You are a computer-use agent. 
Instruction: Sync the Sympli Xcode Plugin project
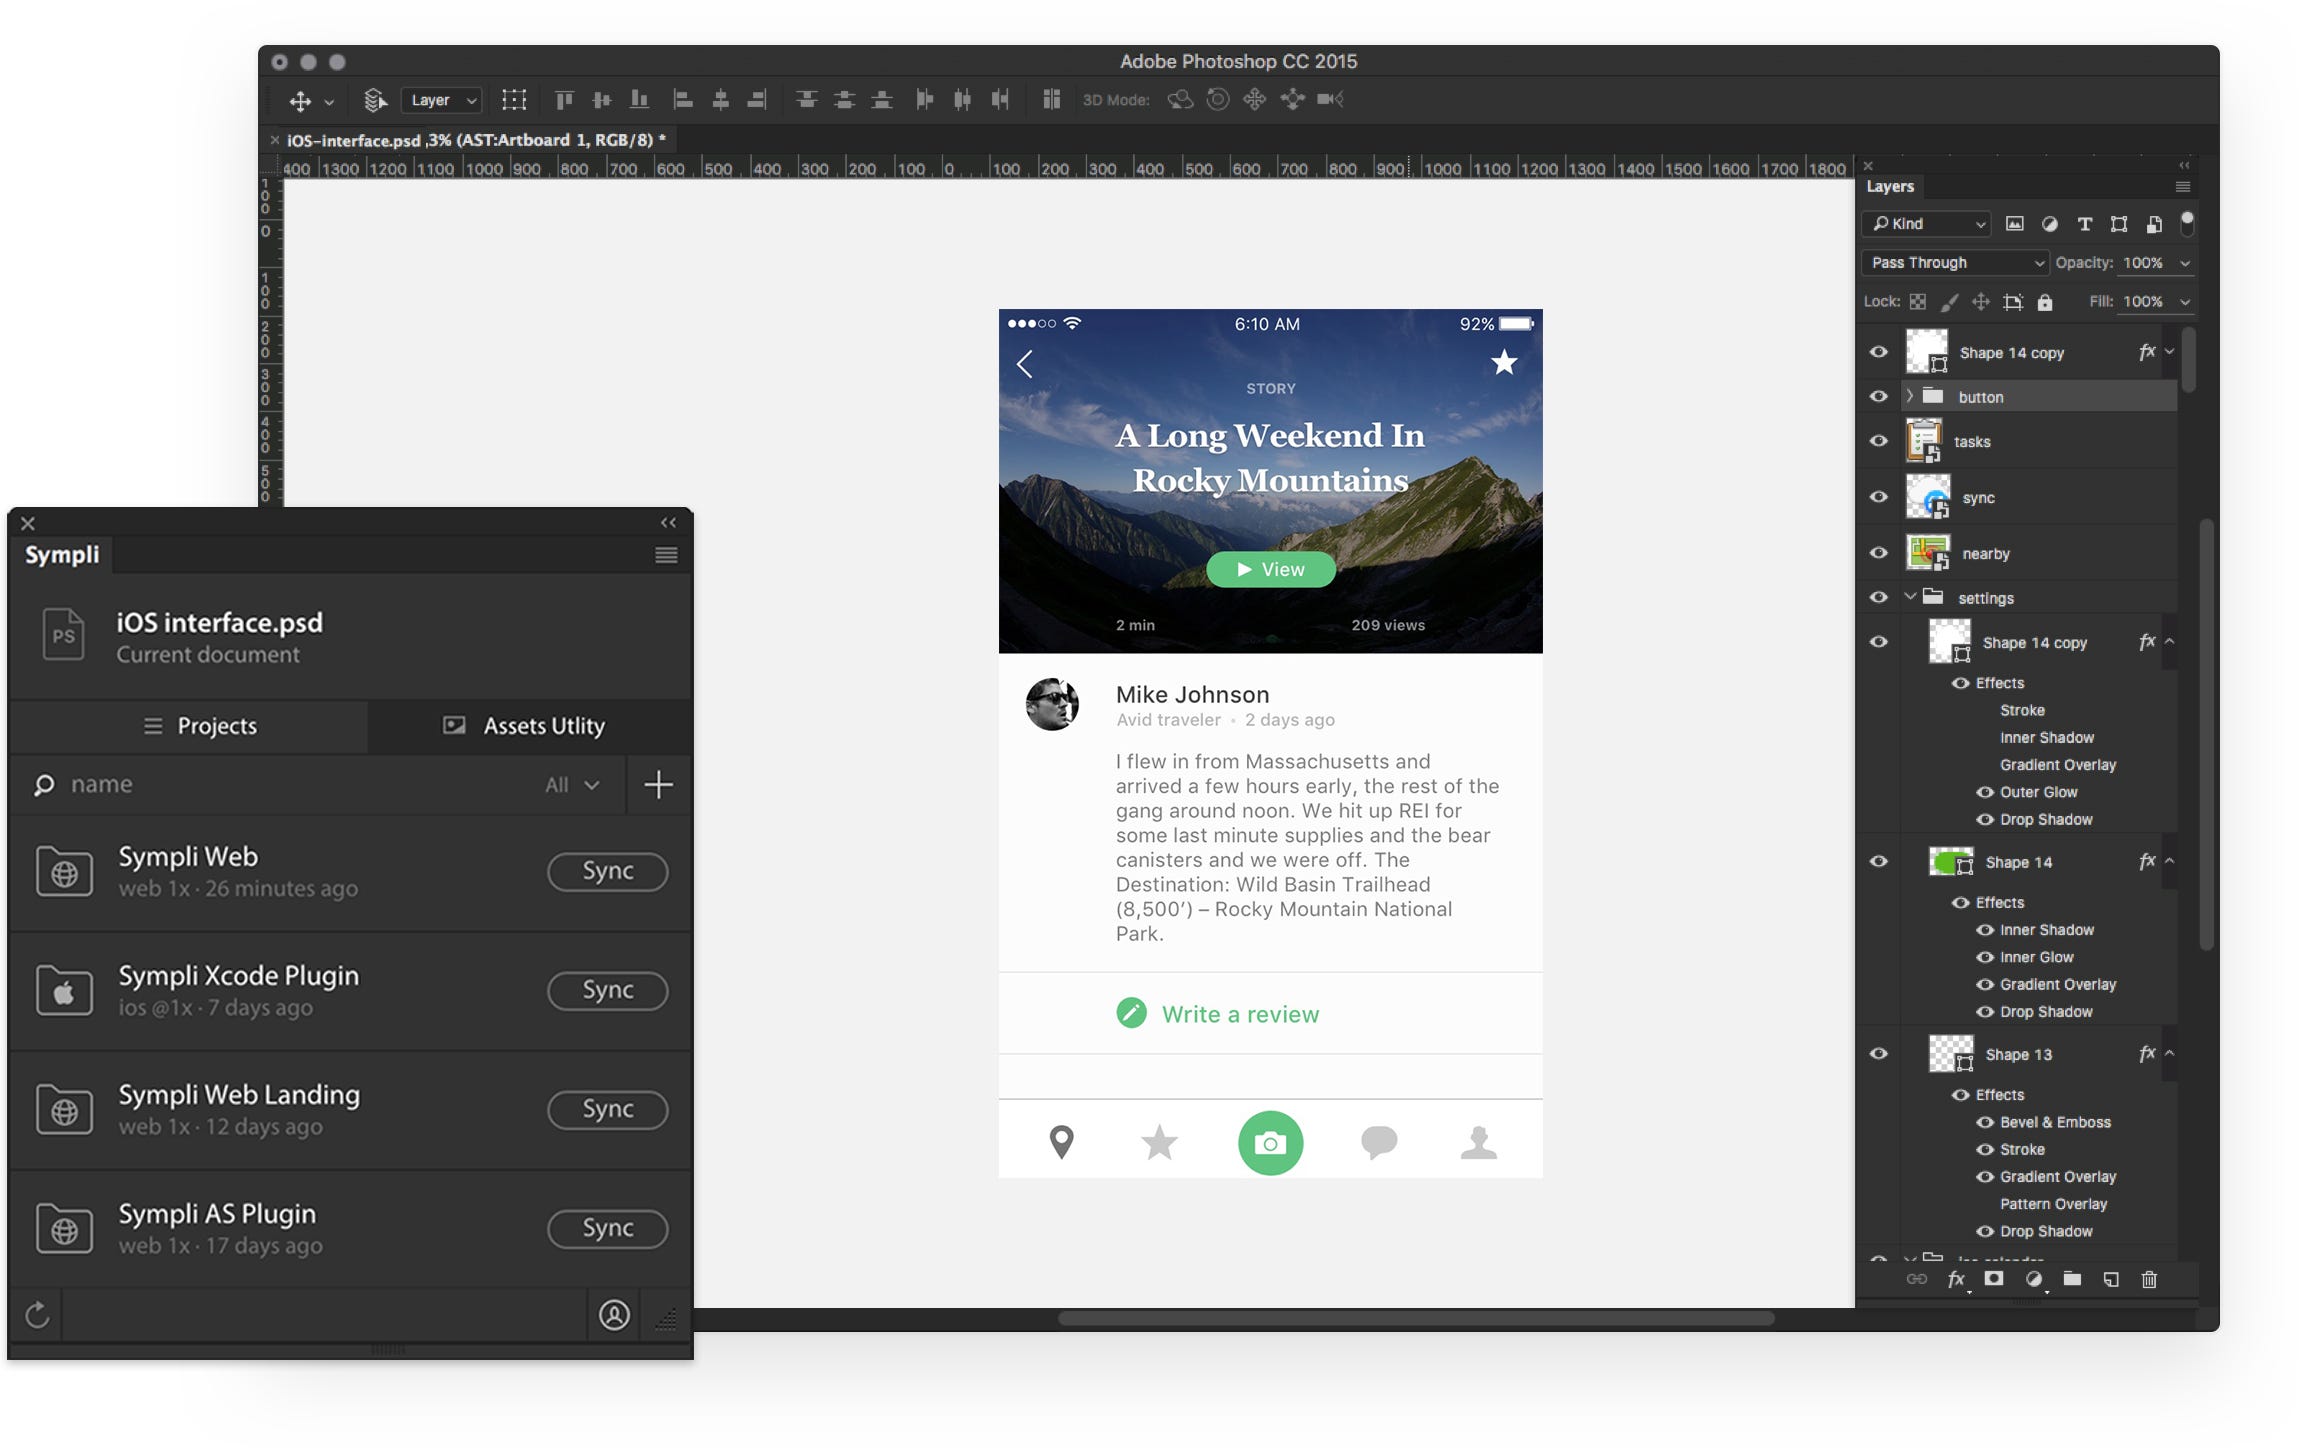(x=608, y=990)
